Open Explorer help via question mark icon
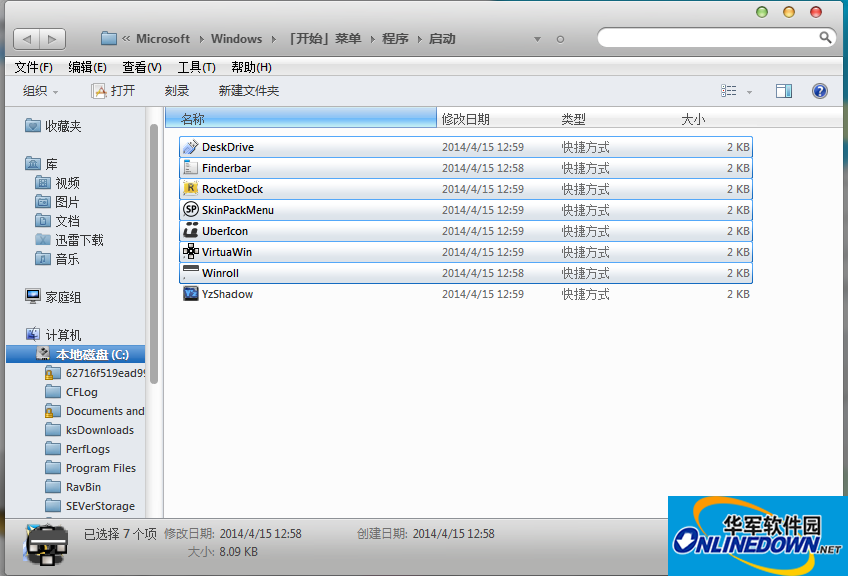The image size is (848, 576). pos(819,90)
